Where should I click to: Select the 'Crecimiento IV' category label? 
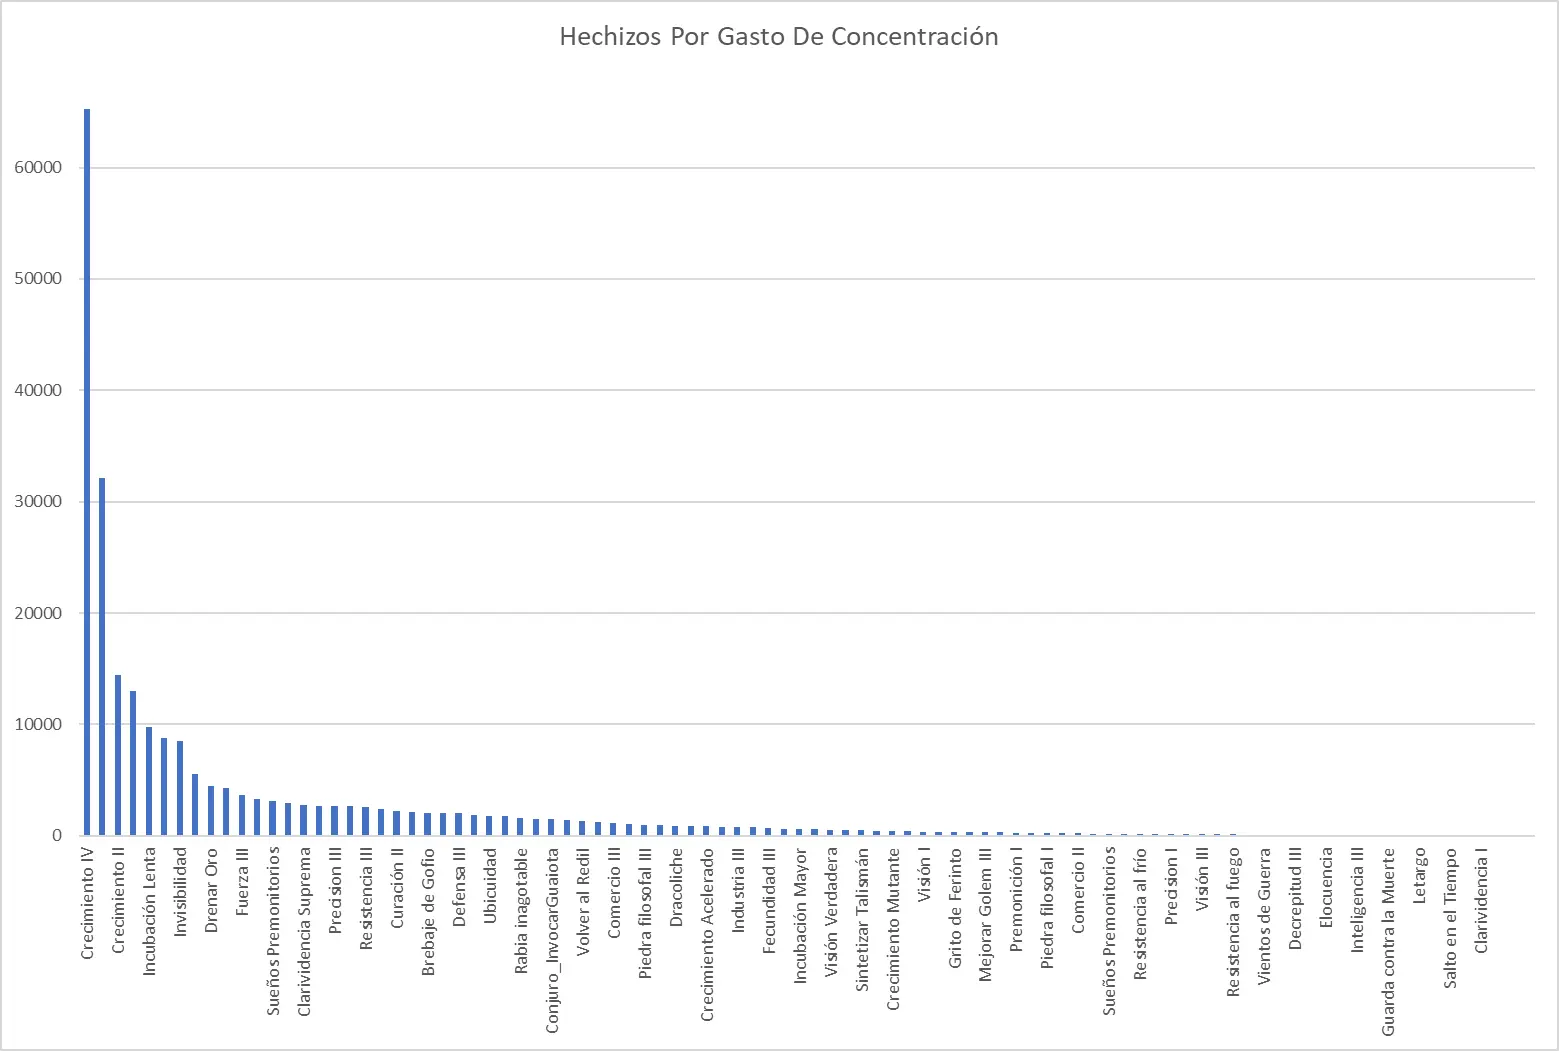88,904
